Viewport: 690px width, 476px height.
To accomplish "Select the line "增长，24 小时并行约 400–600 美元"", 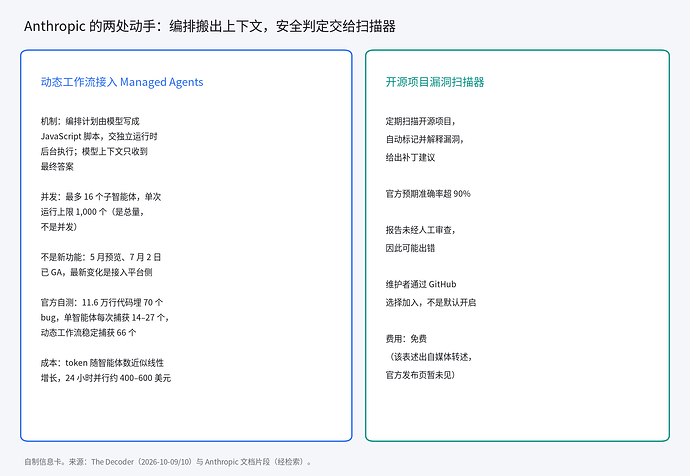I will 106,378.
